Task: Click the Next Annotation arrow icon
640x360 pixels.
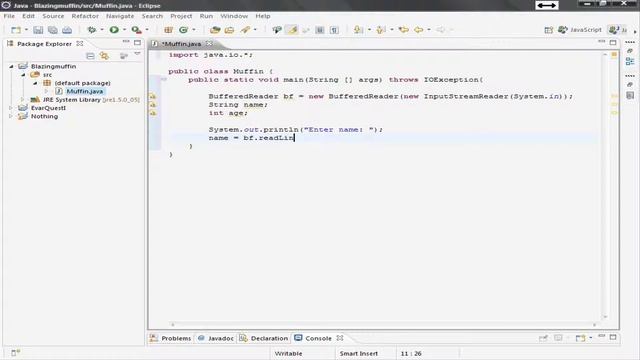Action: (358, 30)
